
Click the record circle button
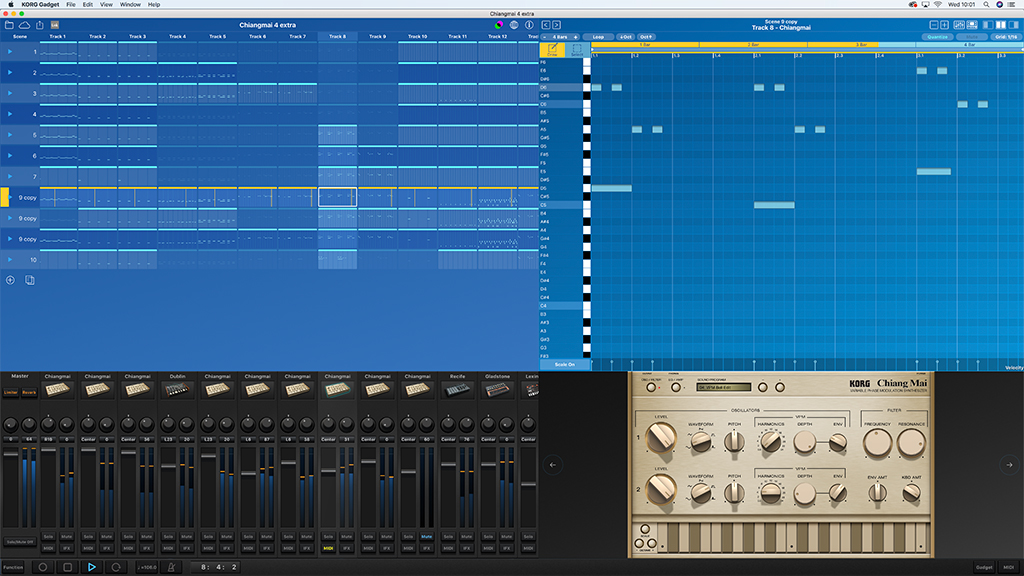pyautogui.click(x=42, y=567)
